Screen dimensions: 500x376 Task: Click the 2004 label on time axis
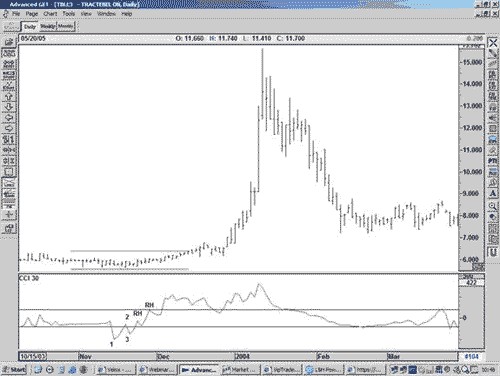pos(242,356)
